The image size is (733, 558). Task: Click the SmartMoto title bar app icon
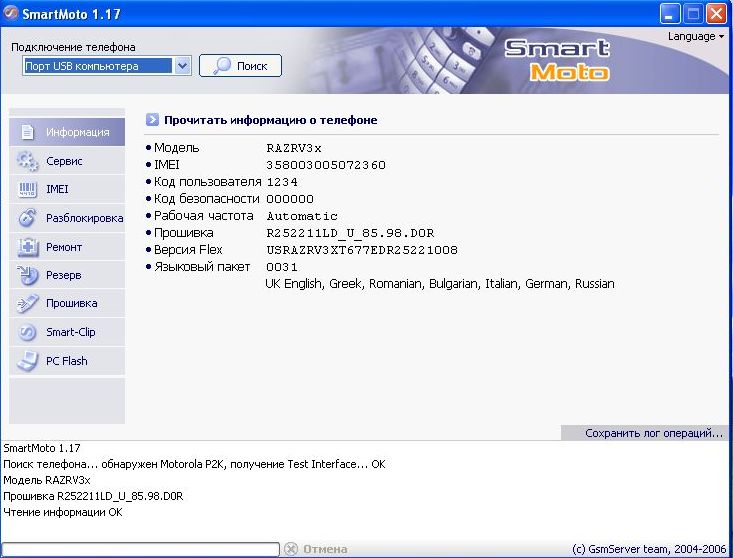[x=11, y=14]
